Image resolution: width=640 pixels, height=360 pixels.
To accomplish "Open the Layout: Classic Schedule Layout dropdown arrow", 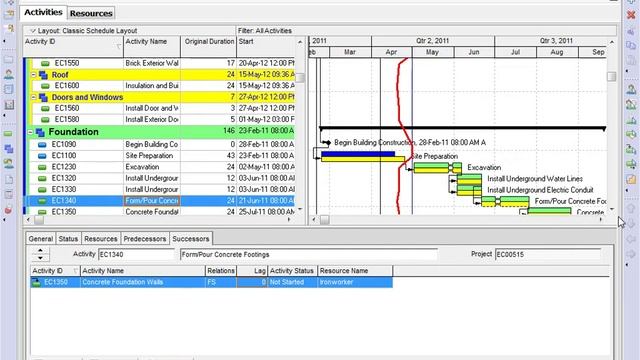I will (33, 31).
